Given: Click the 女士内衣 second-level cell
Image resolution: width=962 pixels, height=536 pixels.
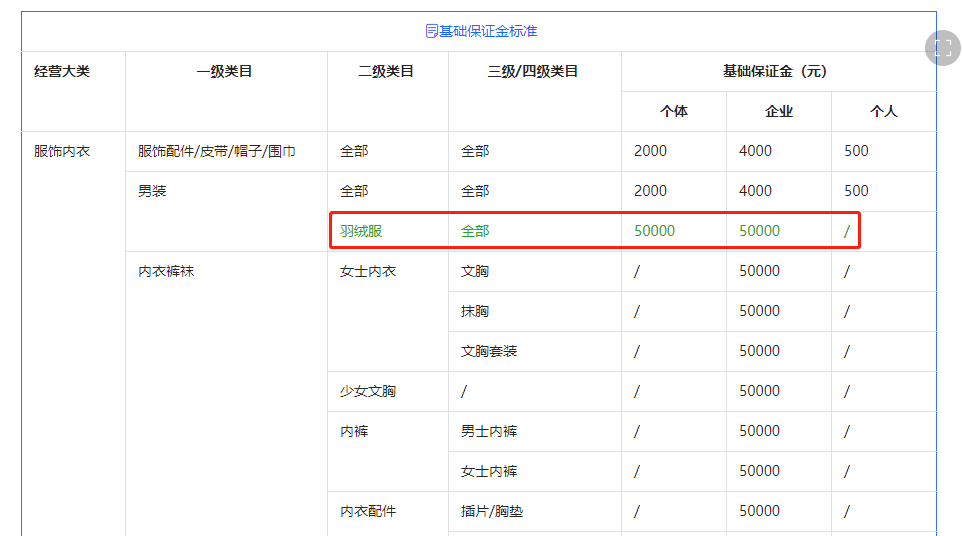Looking at the screenshot, I should tap(368, 271).
